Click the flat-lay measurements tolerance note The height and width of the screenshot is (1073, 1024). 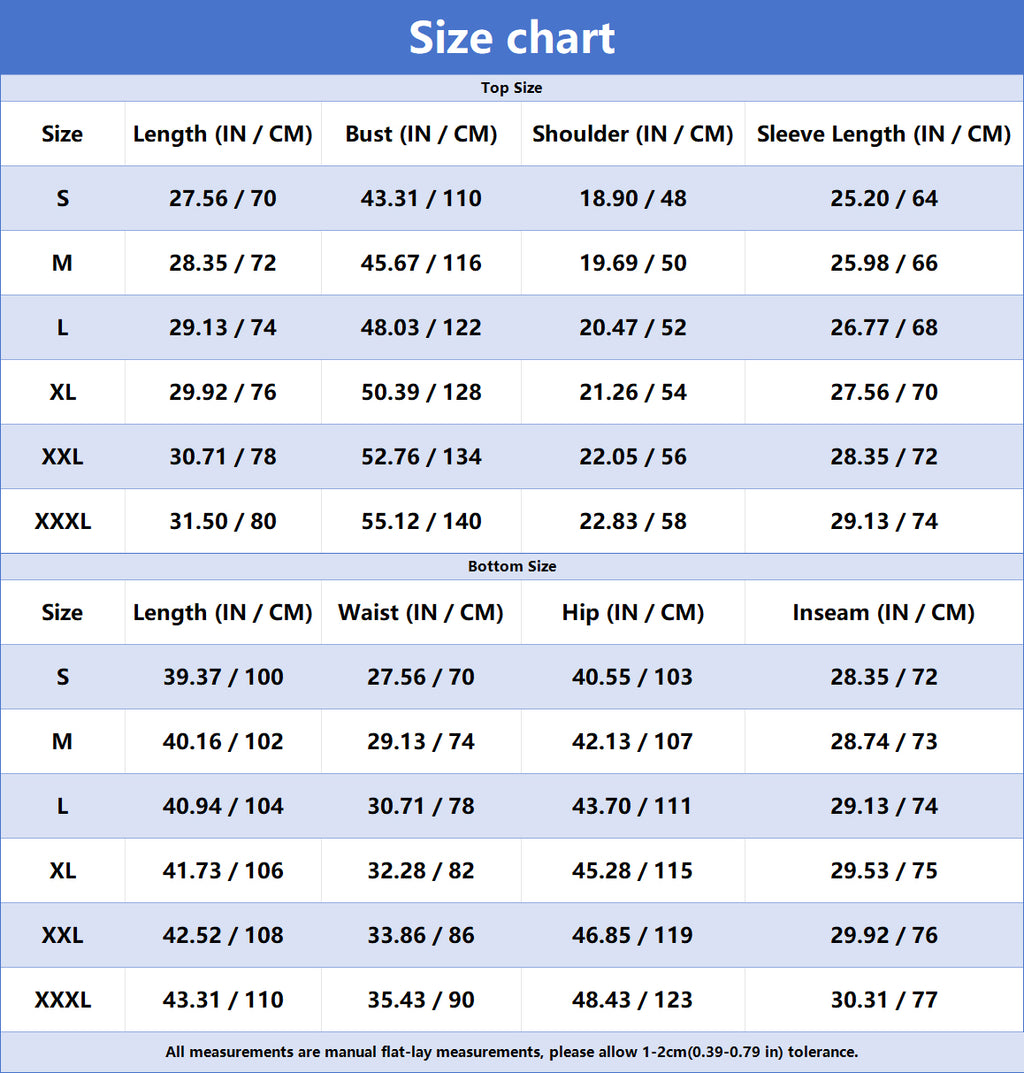click(x=512, y=1052)
